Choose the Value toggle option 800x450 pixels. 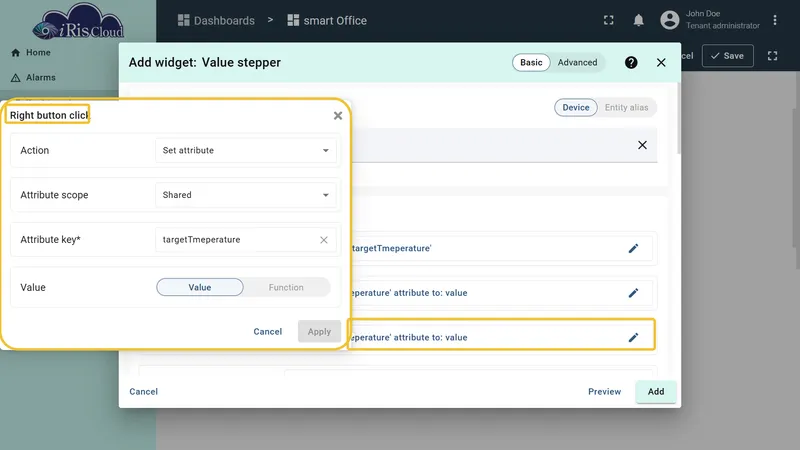200,287
